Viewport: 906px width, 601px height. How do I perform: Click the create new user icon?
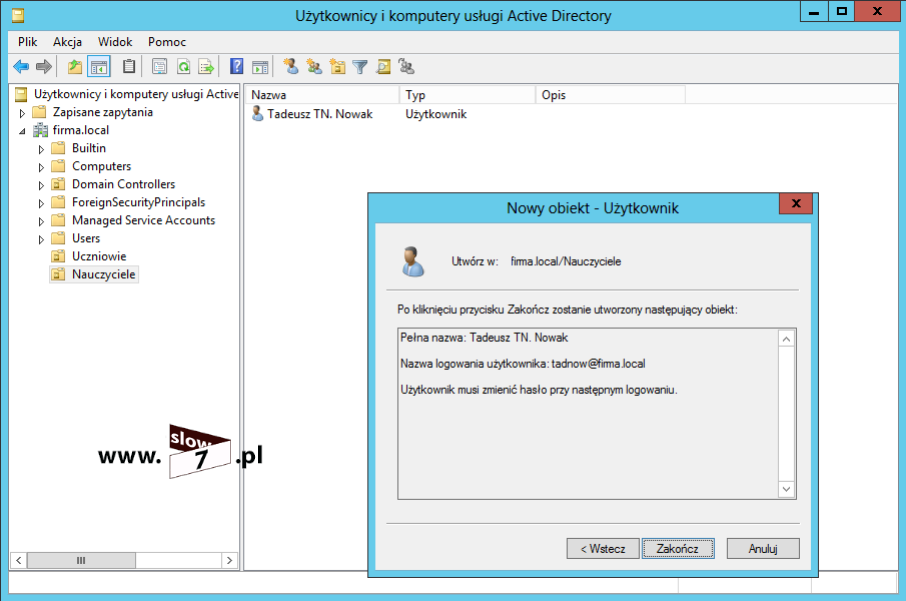[291, 67]
